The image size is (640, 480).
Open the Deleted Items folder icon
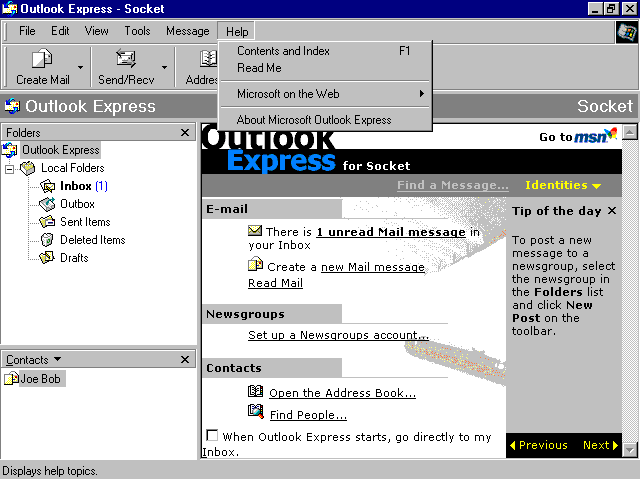(47, 240)
